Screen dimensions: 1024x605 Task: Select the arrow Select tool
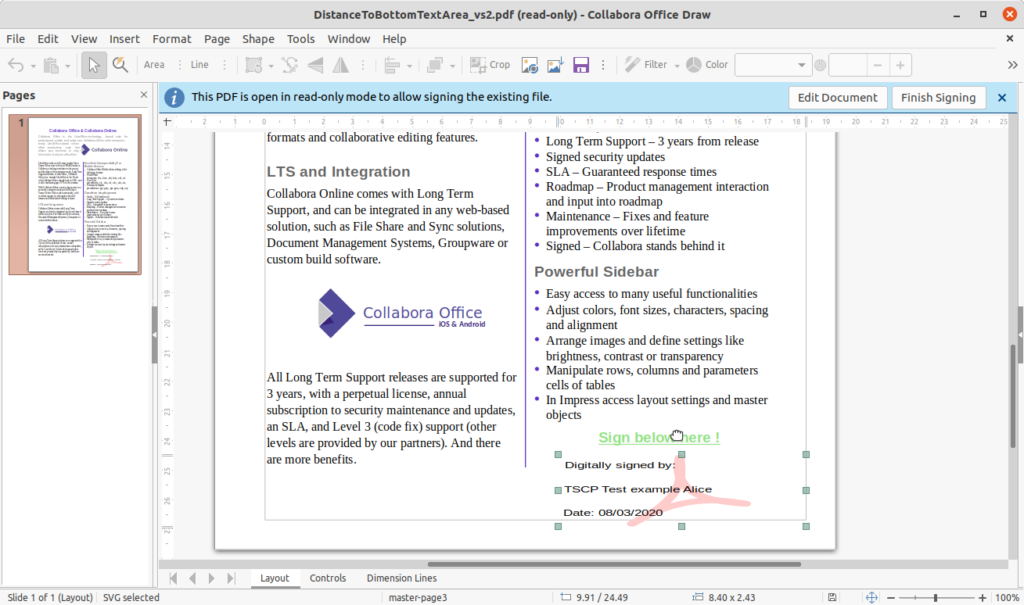click(94, 65)
